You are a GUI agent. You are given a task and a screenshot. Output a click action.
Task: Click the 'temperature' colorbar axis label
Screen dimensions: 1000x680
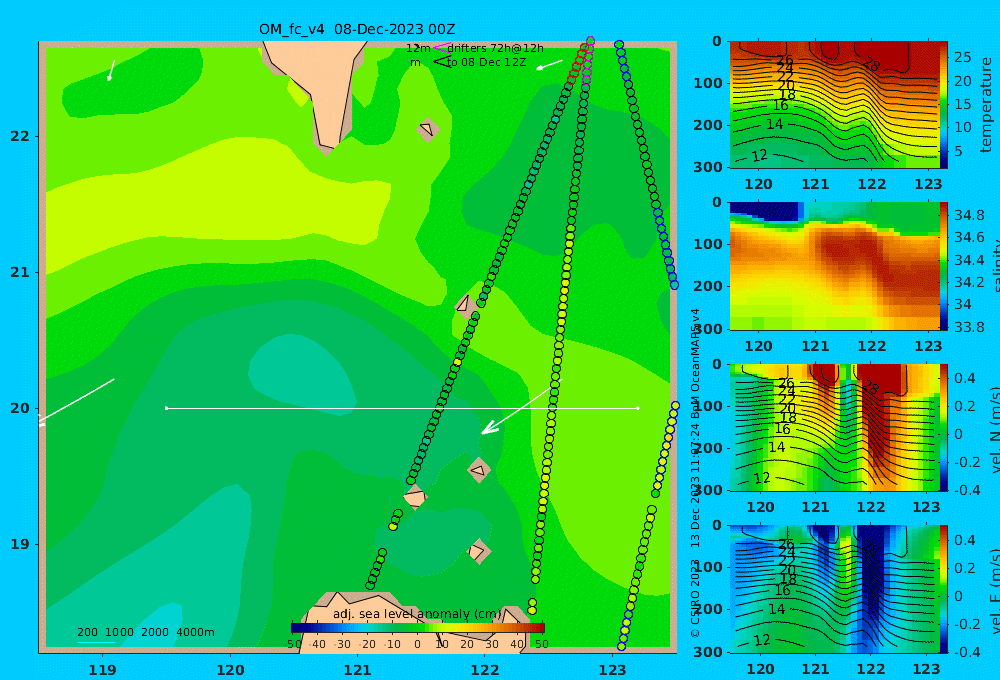pos(986,105)
